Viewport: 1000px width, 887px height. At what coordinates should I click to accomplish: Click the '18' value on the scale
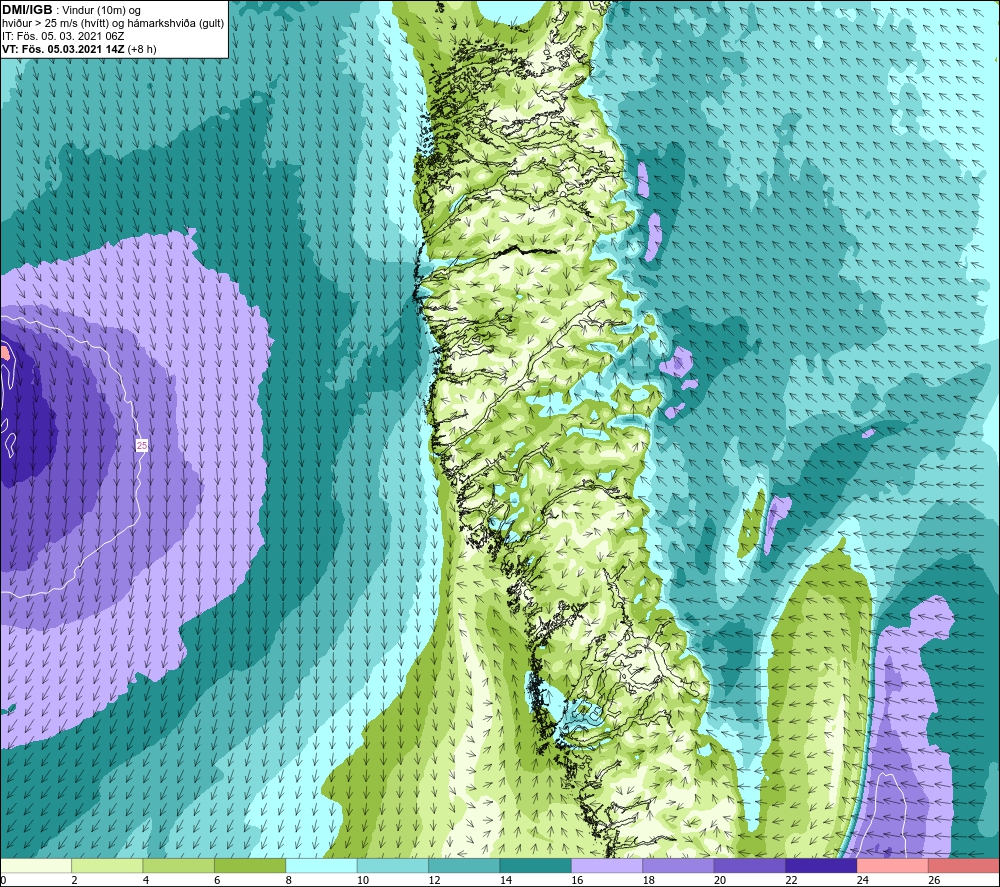point(649,880)
